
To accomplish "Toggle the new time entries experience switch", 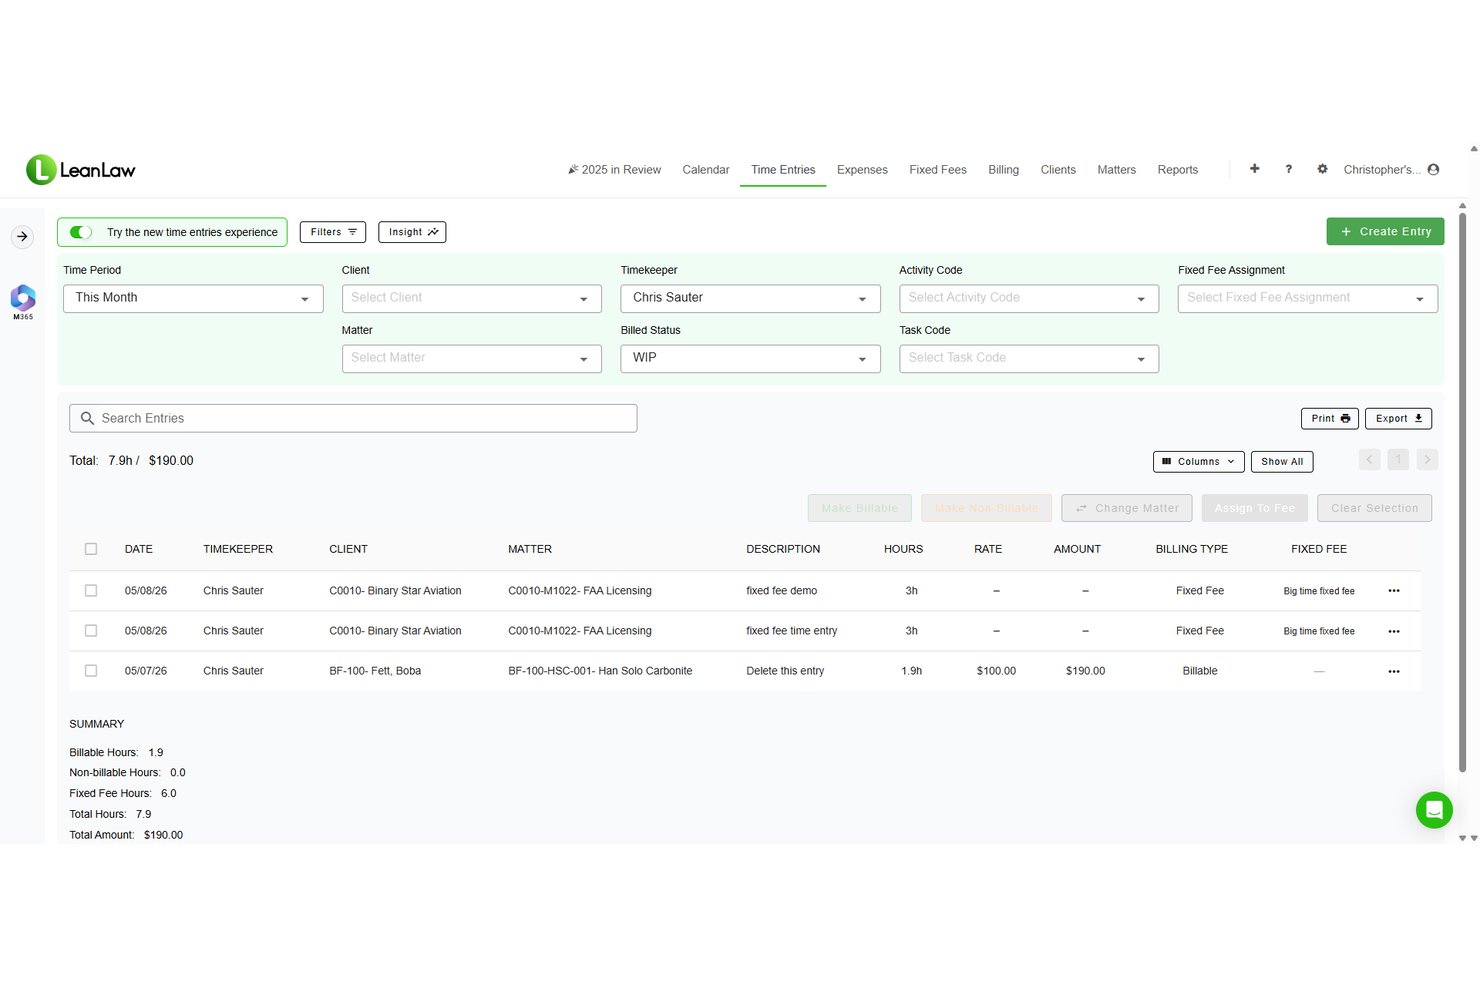I will [x=81, y=232].
